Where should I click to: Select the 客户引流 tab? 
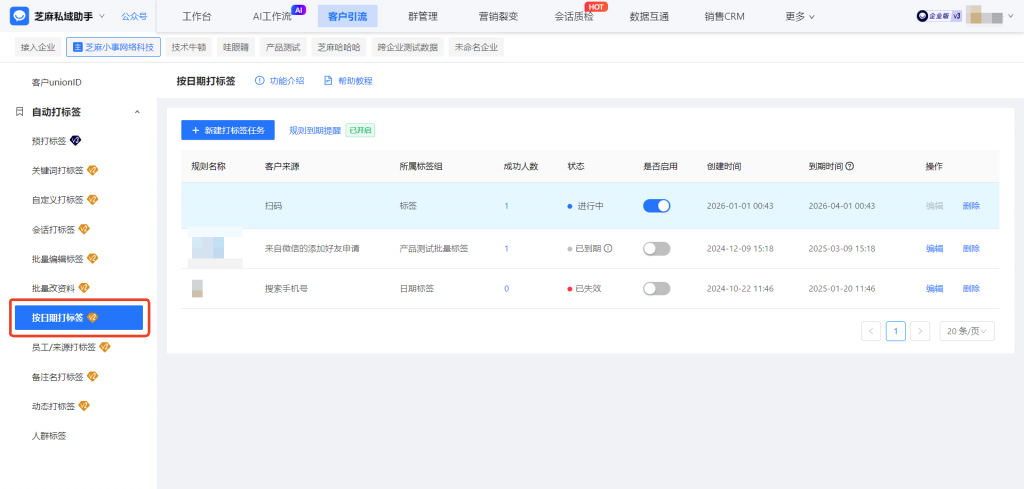347,16
